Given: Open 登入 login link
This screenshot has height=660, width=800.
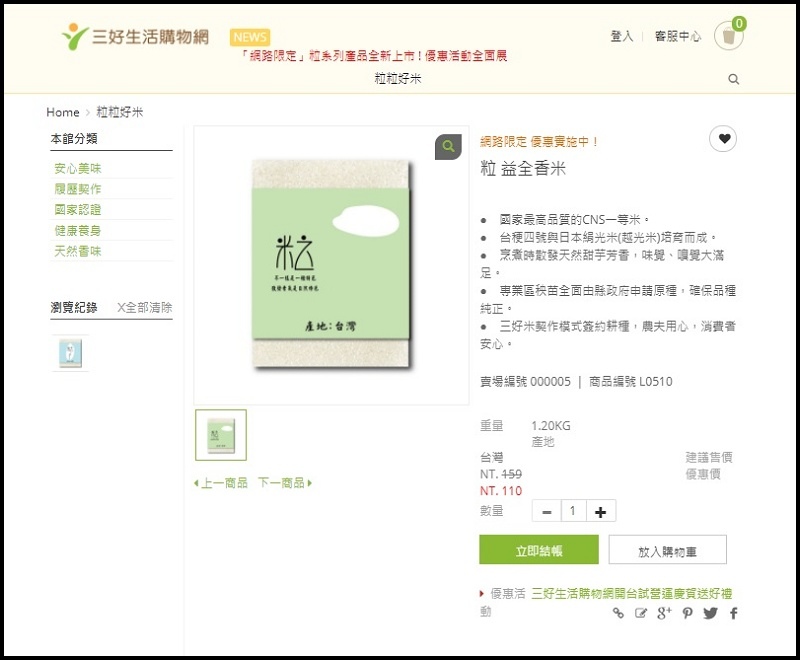Looking at the screenshot, I should pos(621,36).
